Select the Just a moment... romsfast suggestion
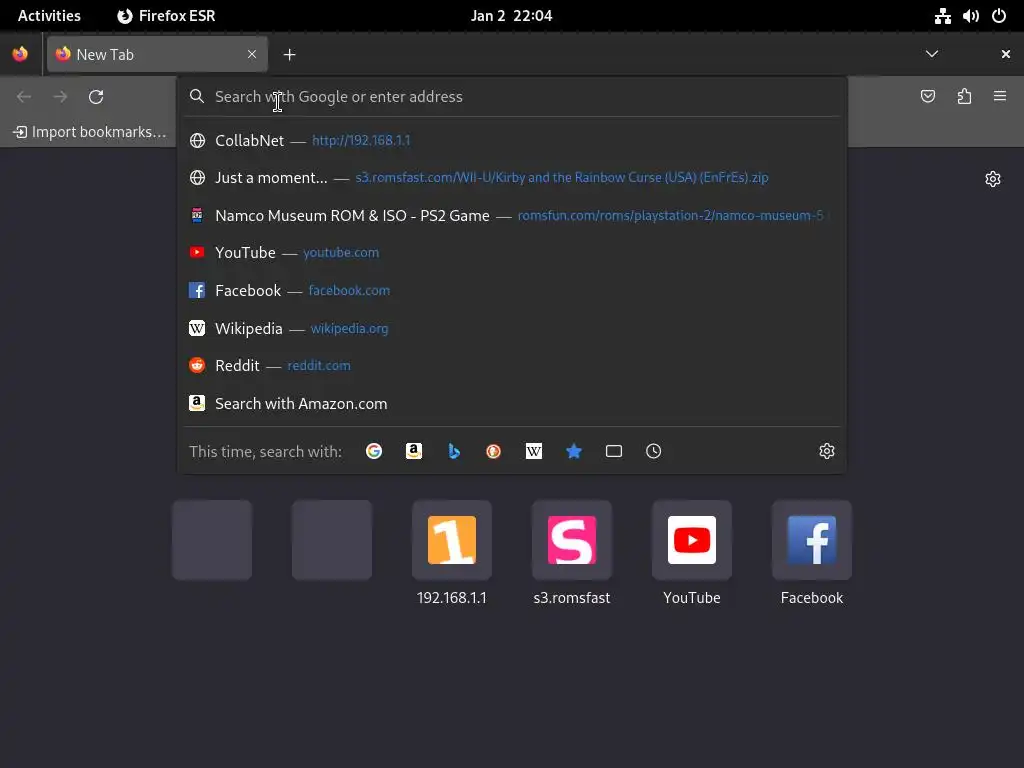 pos(512,178)
